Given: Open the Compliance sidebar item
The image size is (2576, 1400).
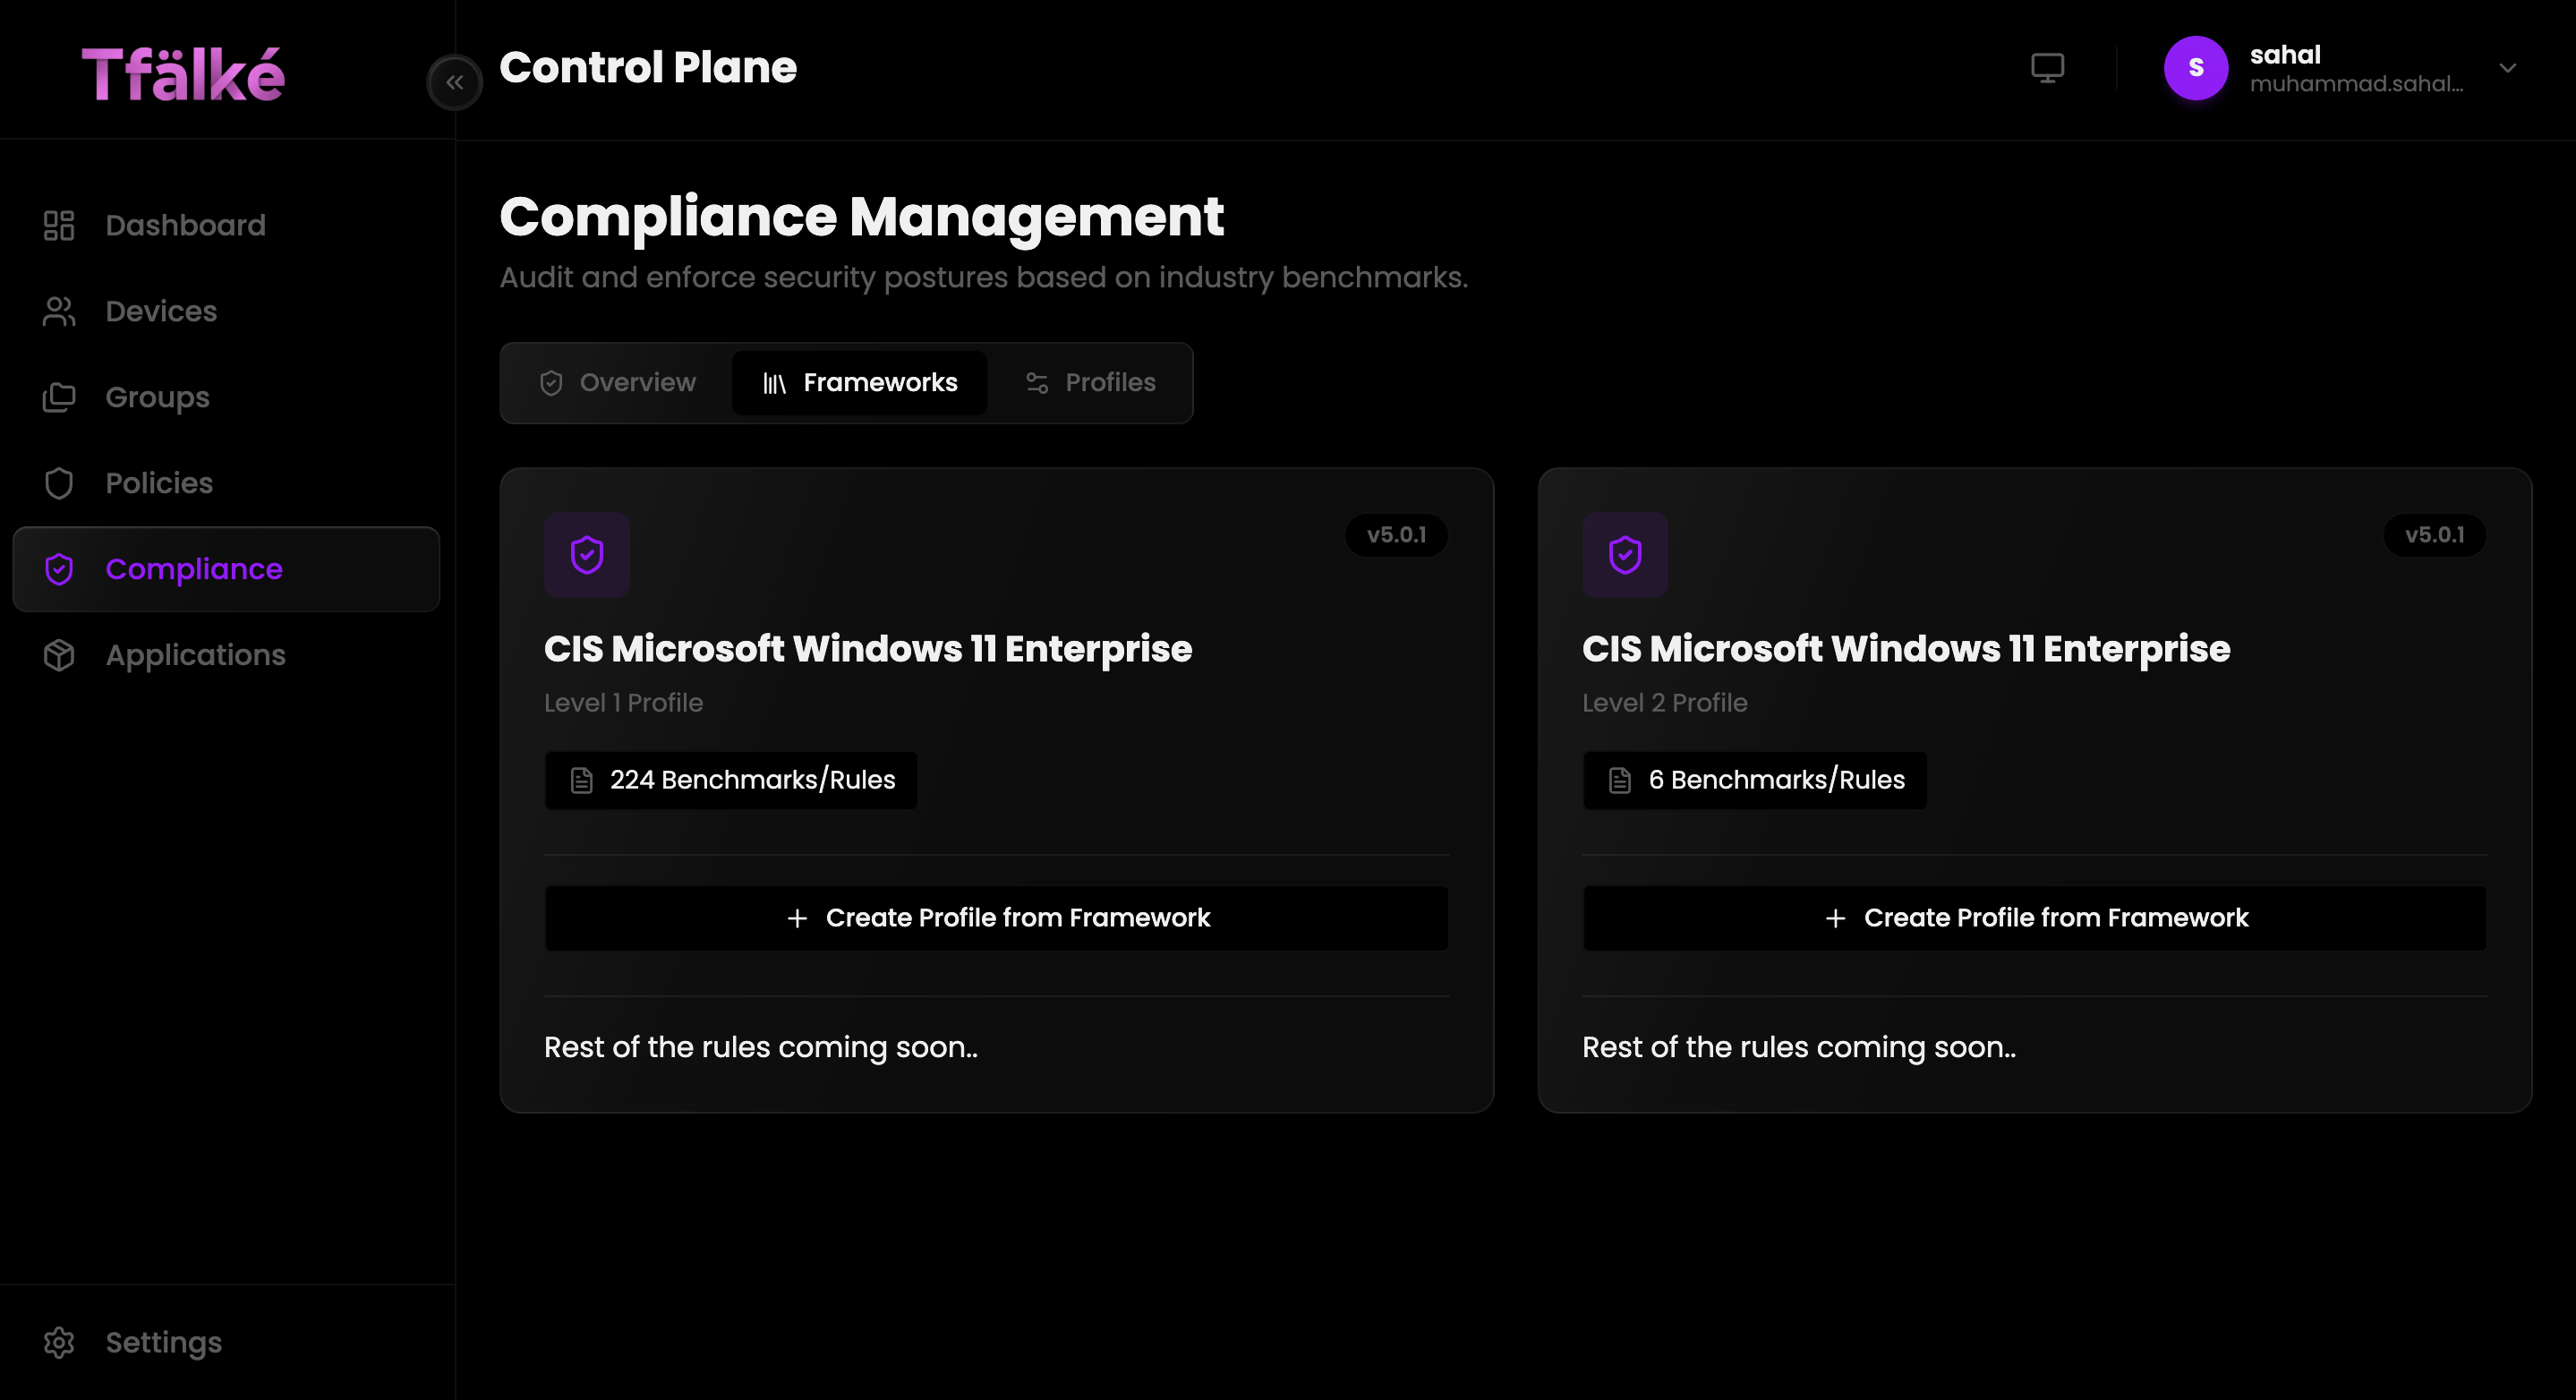Looking at the screenshot, I should (226, 569).
